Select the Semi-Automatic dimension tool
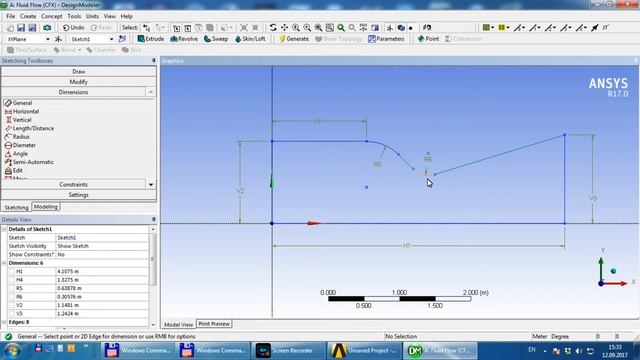Screen dimensions: 640x360 coord(29,162)
